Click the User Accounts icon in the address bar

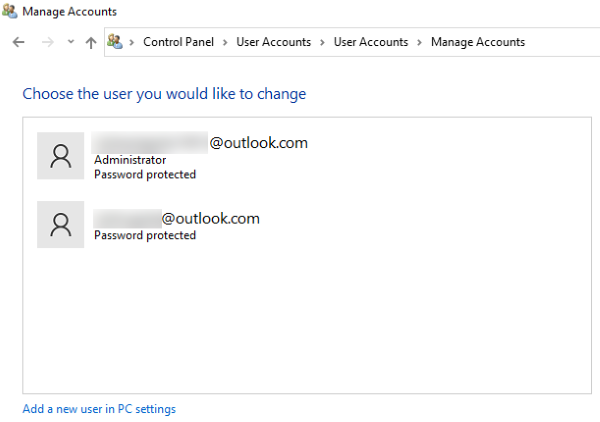point(115,42)
